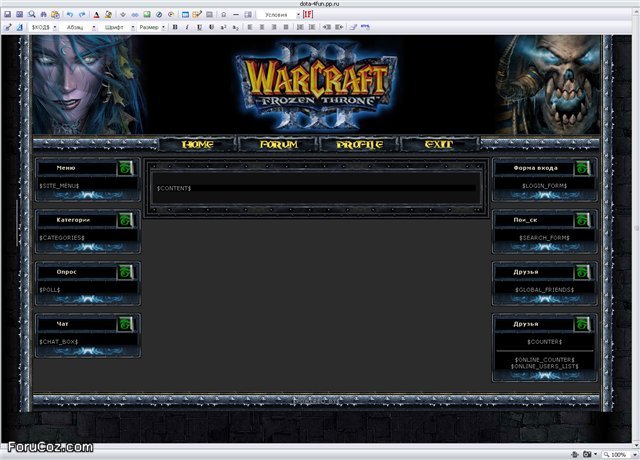
Task: Click the Save icon in the toolbar
Action: coord(7,15)
